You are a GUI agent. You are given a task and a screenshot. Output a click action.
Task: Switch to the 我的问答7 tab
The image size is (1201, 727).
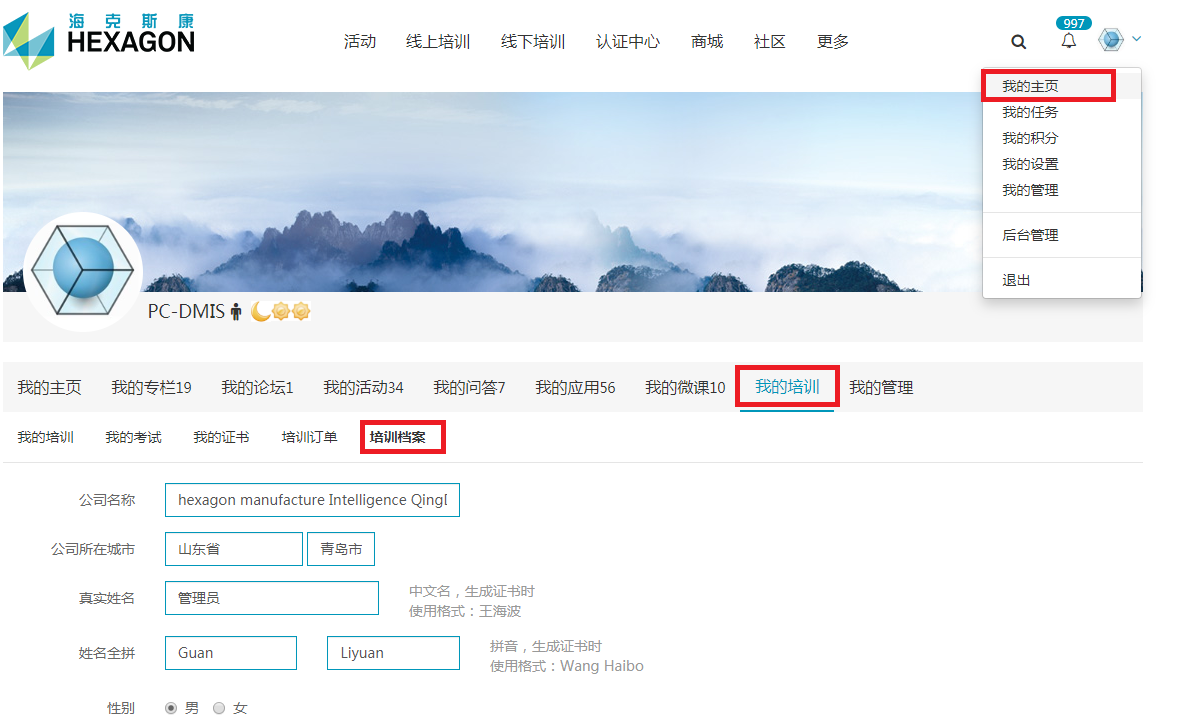[469, 387]
